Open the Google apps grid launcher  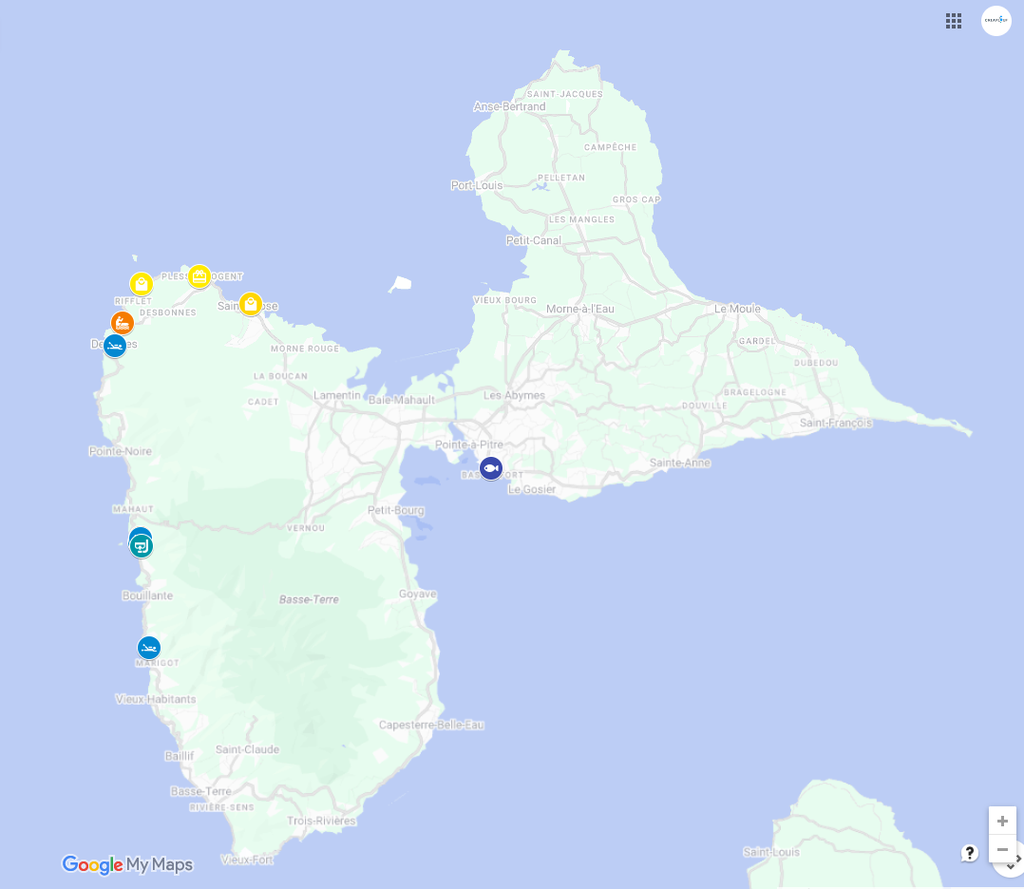[953, 21]
